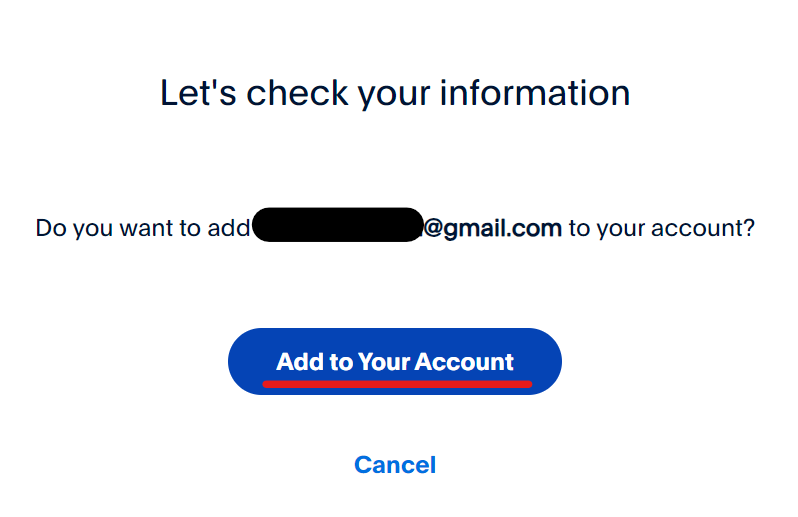
Task: Select the bold gmail.com domain text
Action: click(503, 228)
